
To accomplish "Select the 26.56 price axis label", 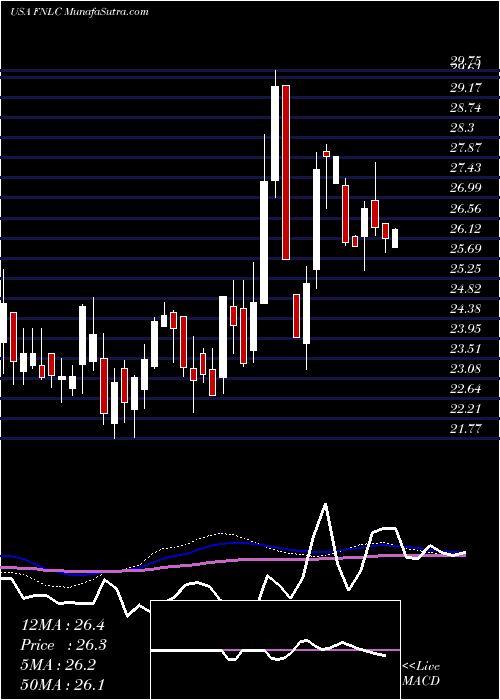I will 465,208.
